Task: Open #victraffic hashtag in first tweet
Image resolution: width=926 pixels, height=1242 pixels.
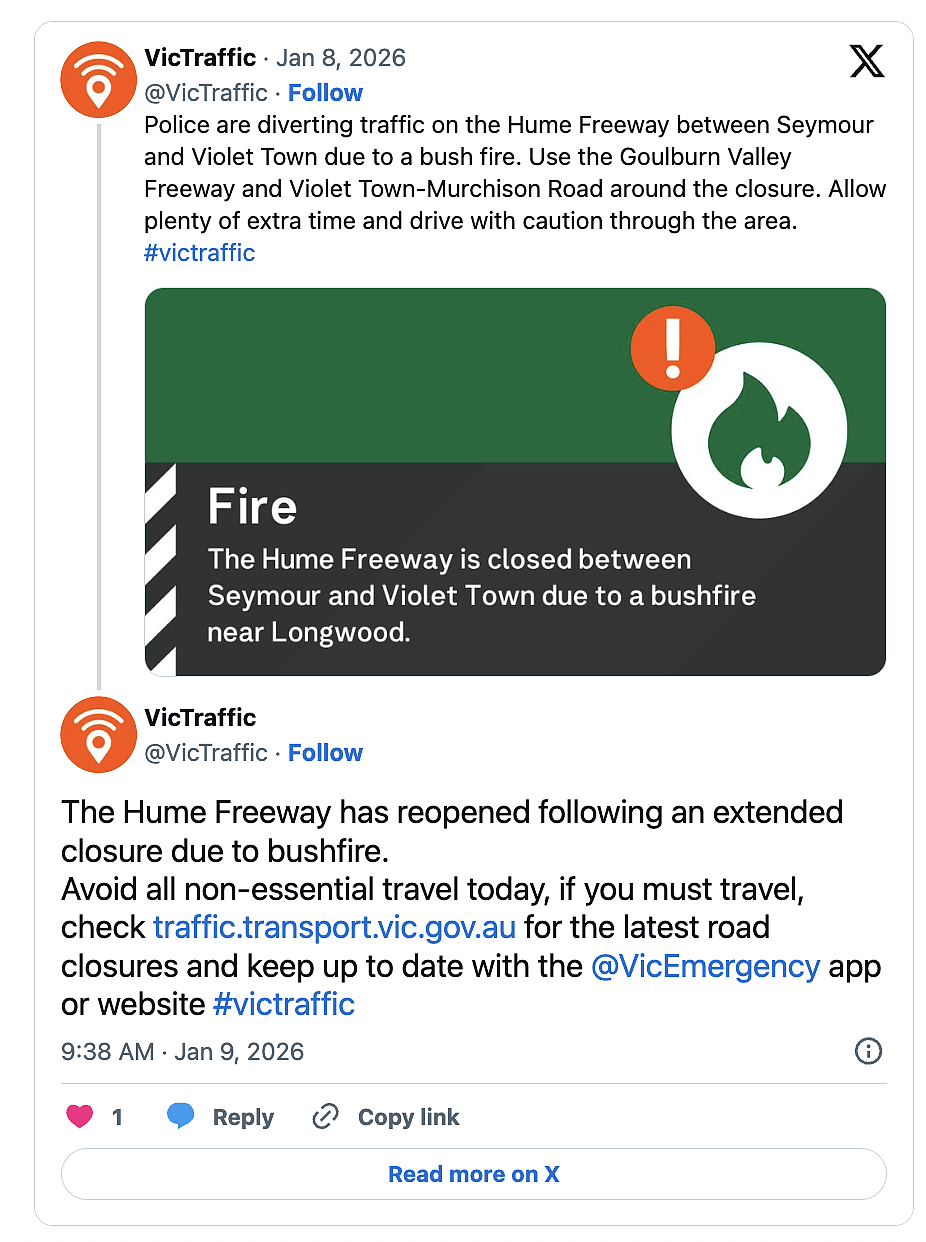Action: 199,253
